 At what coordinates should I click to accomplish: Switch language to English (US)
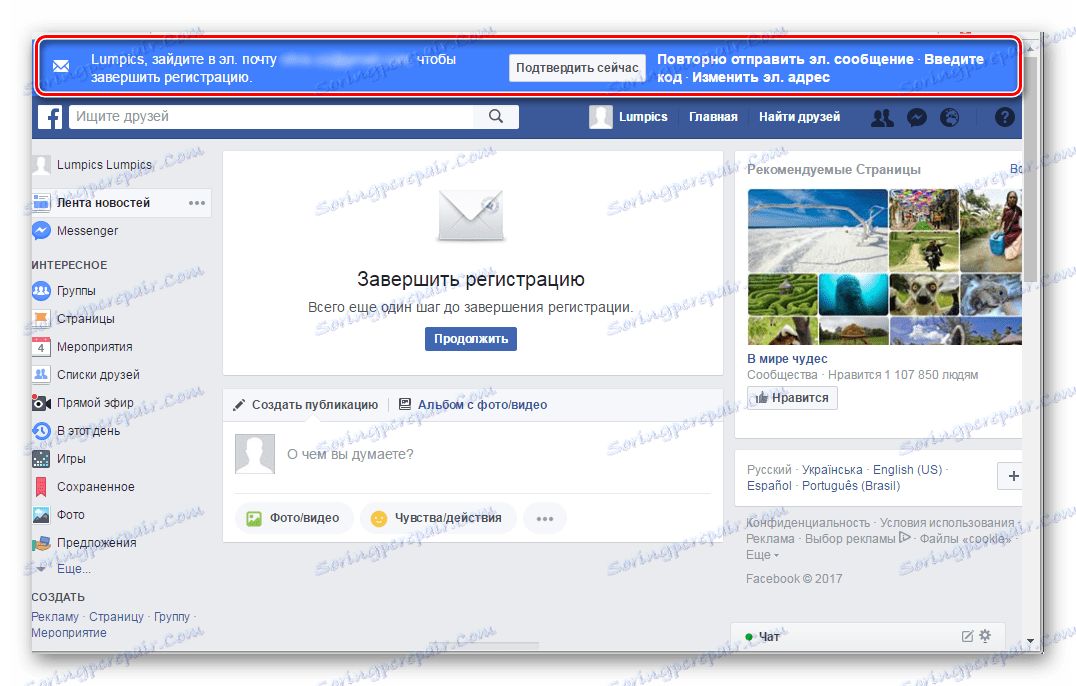click(x=907, y=470)
